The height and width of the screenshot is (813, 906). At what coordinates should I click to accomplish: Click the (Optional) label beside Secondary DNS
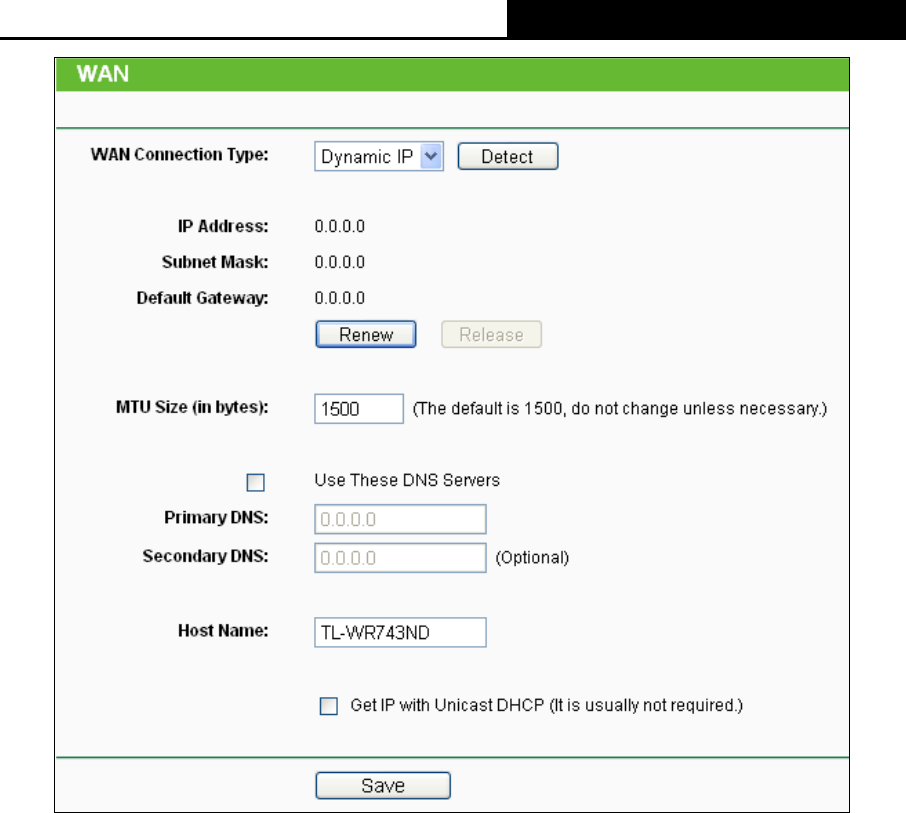pyautogui.click(x=532, y=558)
